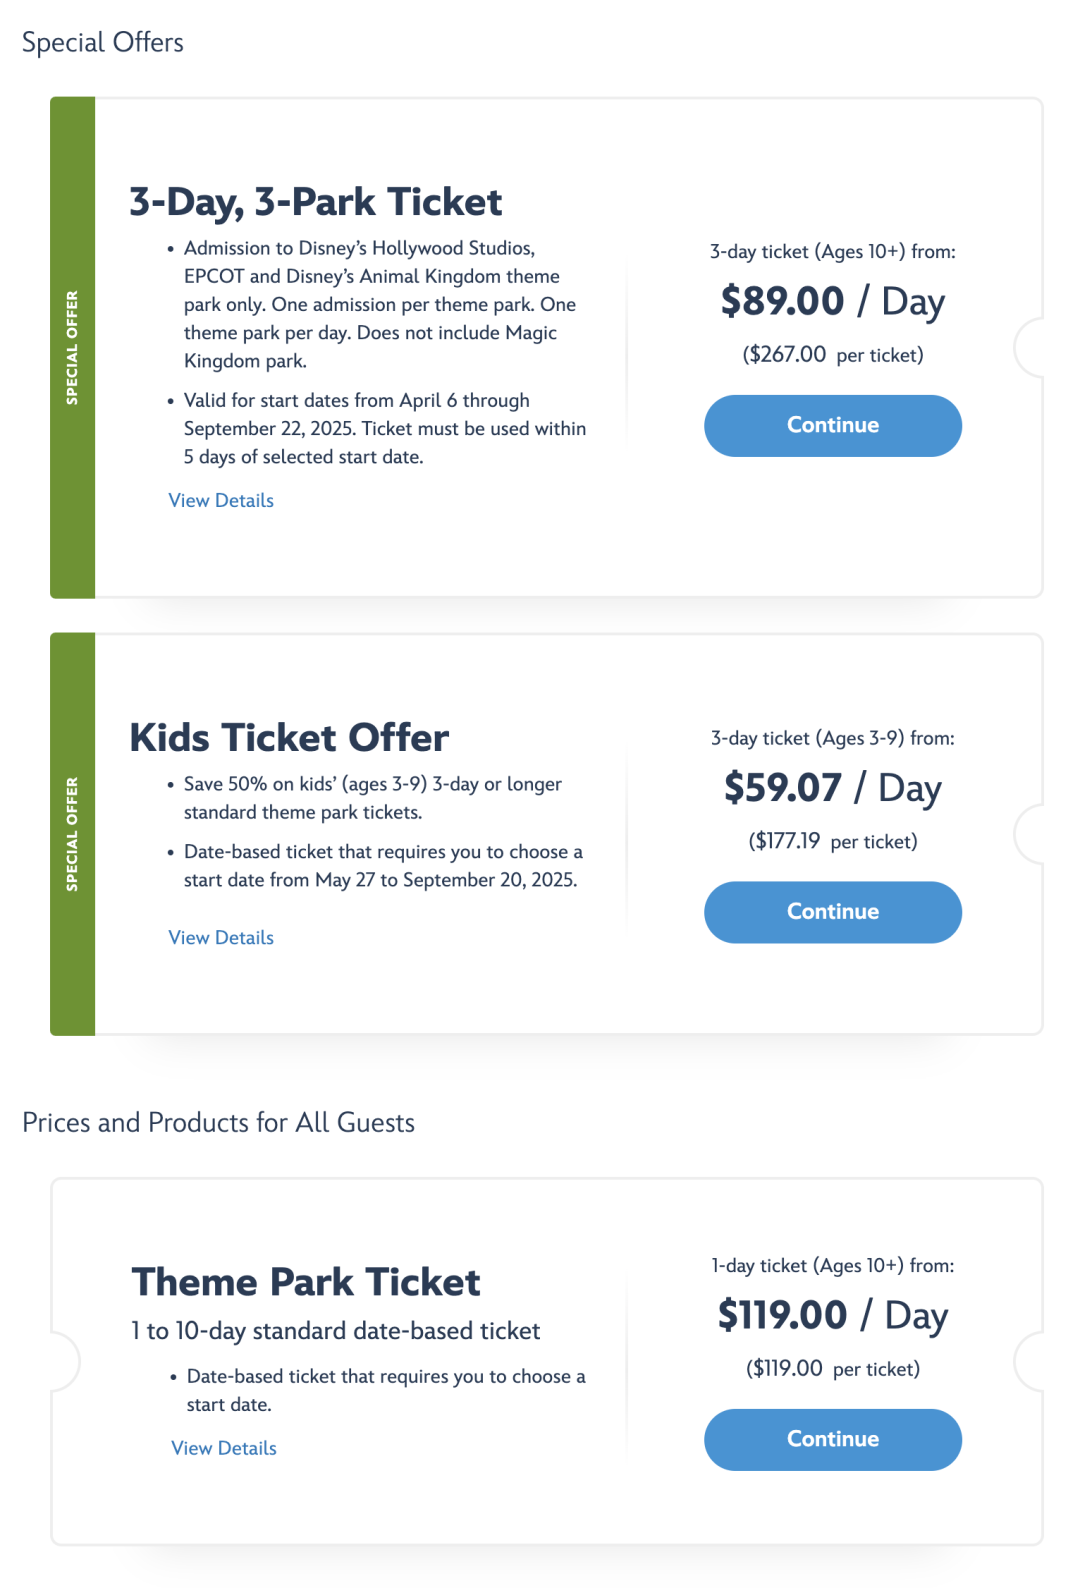The width and height of the screenshot is (1080, 1588).
Task: Click the Special Offers section title
Action: pos(103,43)
